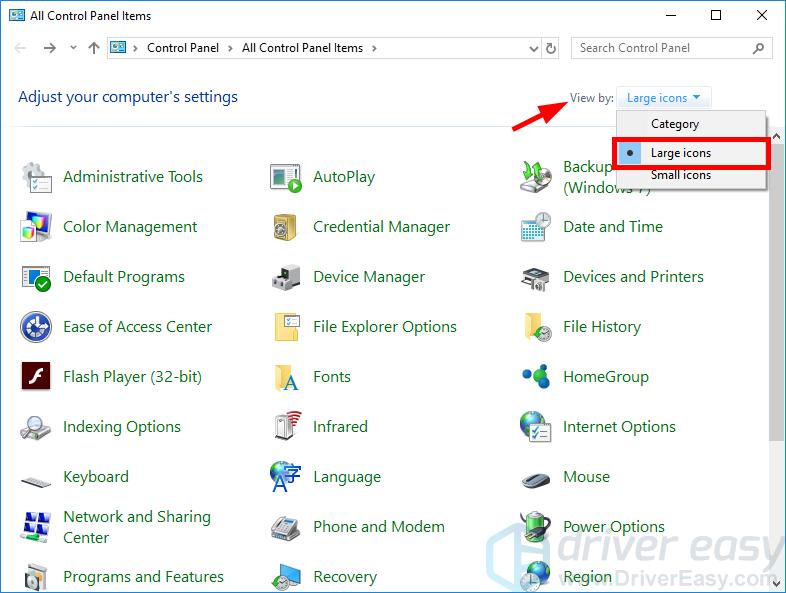This screenshot has height=593, width=786.
Task: Choose Category from the view menu
Action: [675, 124]
